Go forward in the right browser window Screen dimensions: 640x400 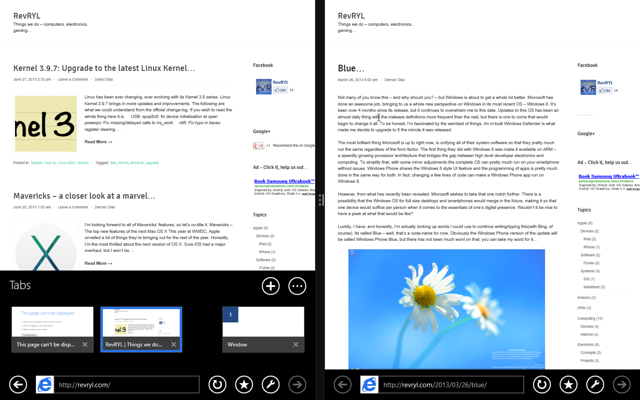[x=622, y=384]
